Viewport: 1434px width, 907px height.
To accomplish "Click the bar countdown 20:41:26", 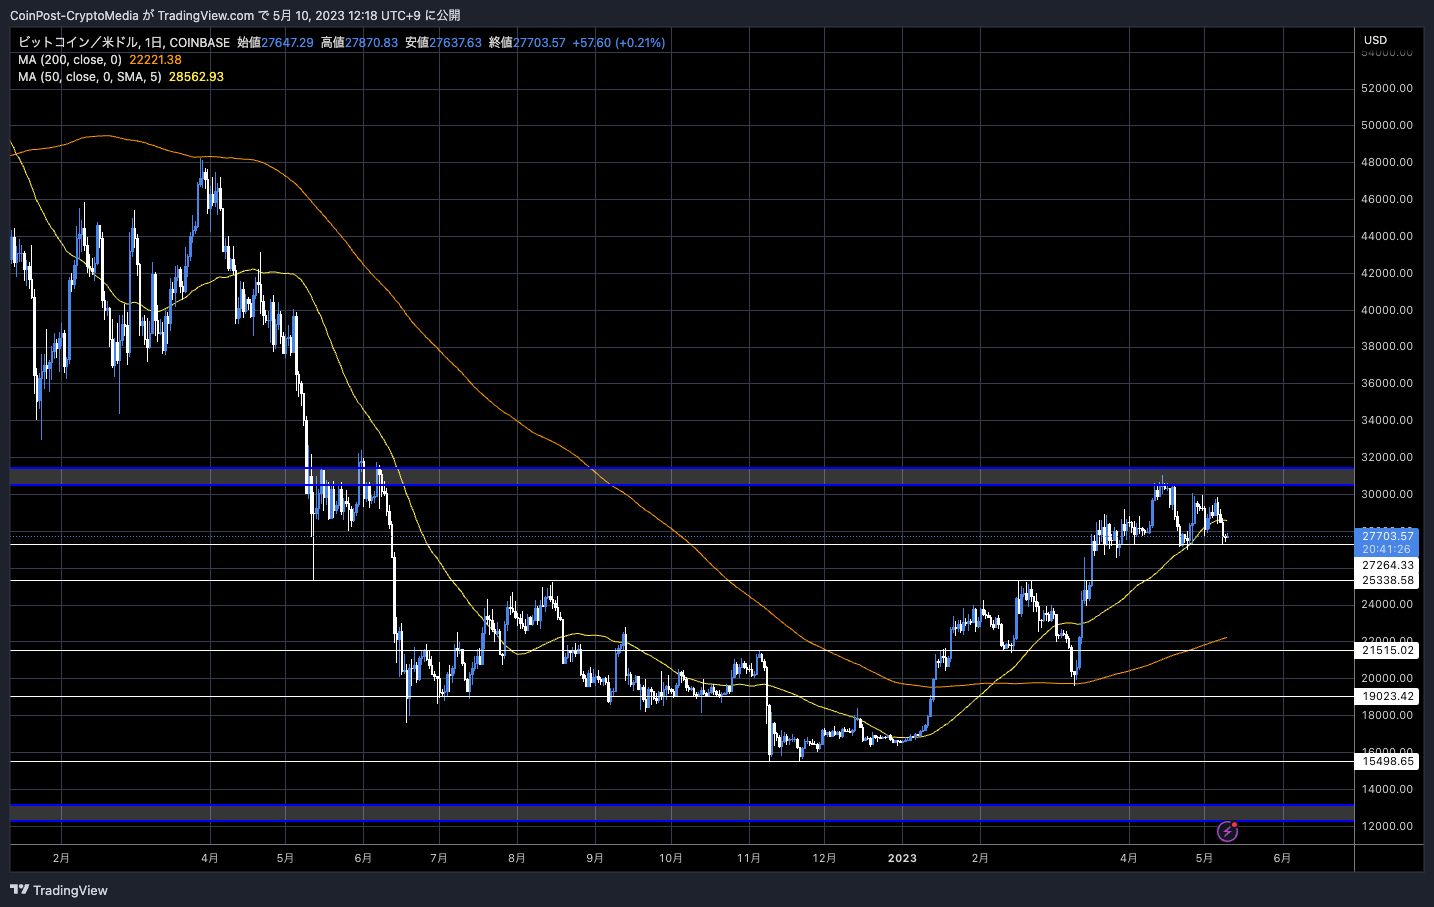I will point(1387,549).
